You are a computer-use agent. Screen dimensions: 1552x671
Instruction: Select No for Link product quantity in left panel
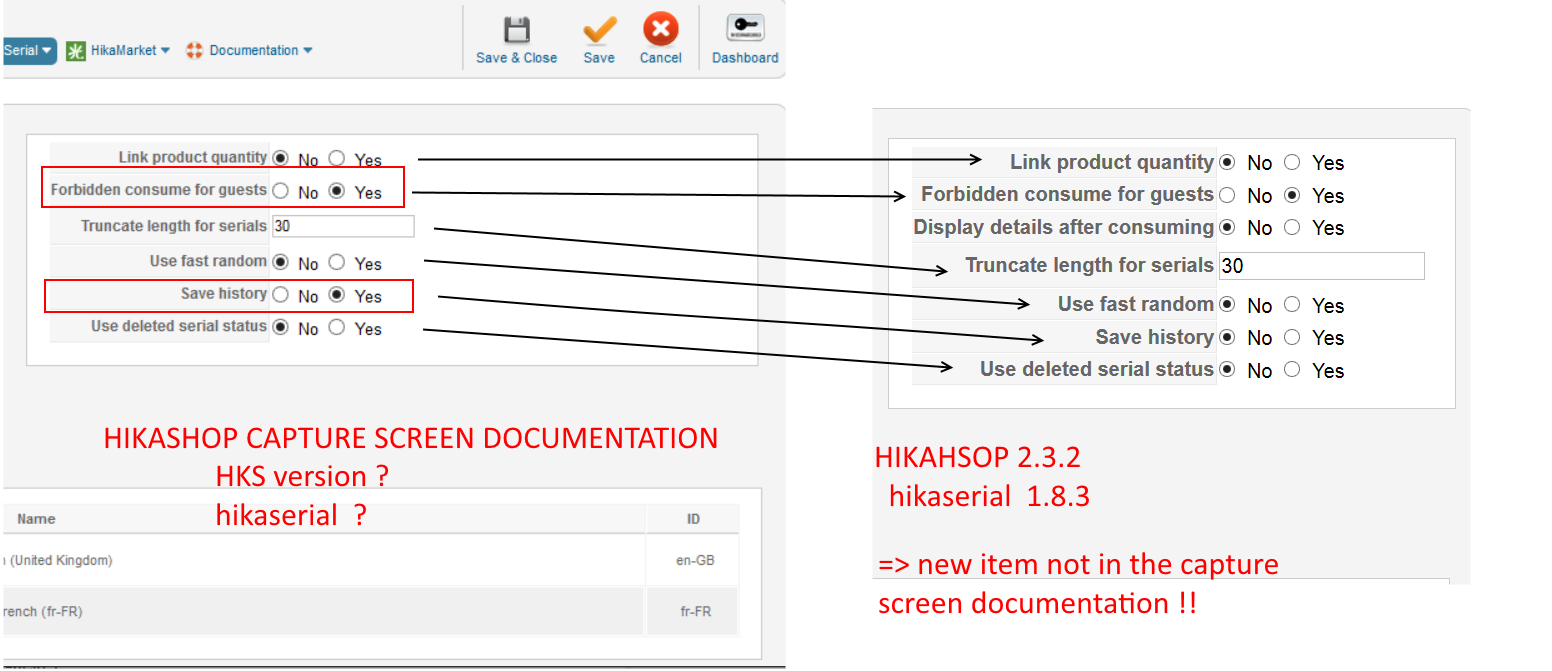pyautogui.click(x=280, y=158)
